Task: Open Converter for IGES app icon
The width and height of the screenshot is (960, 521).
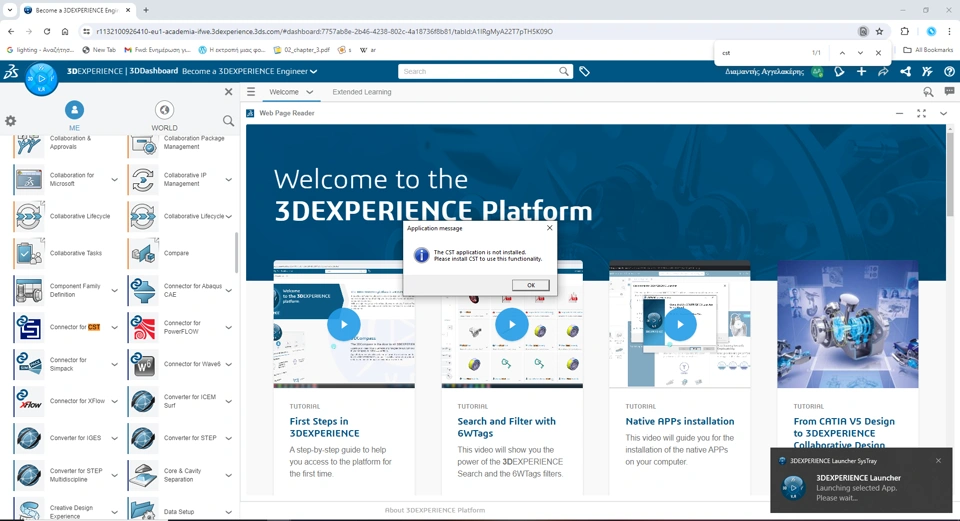Action: pyautogui.click(x=29, y=438)
